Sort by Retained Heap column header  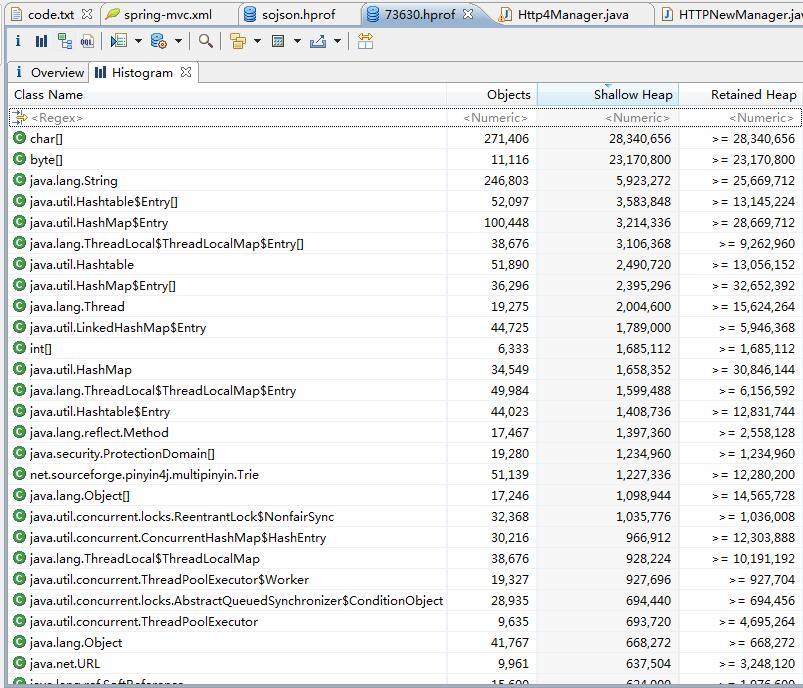(741, 95)
